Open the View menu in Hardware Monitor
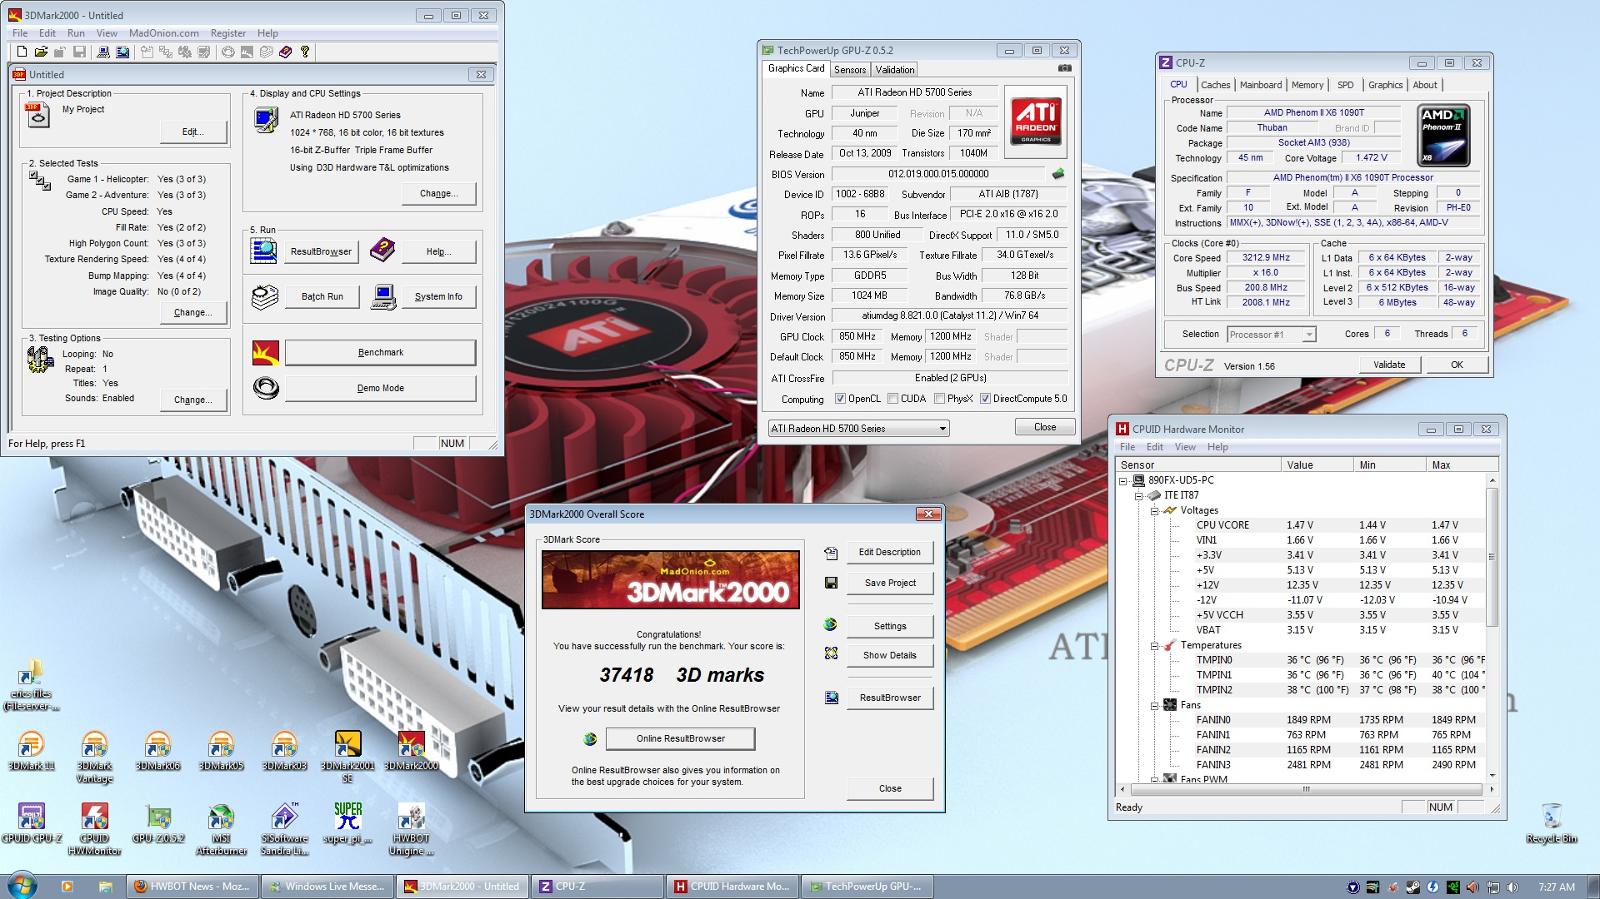The image size is (1600, 899). click(1185, 447)
